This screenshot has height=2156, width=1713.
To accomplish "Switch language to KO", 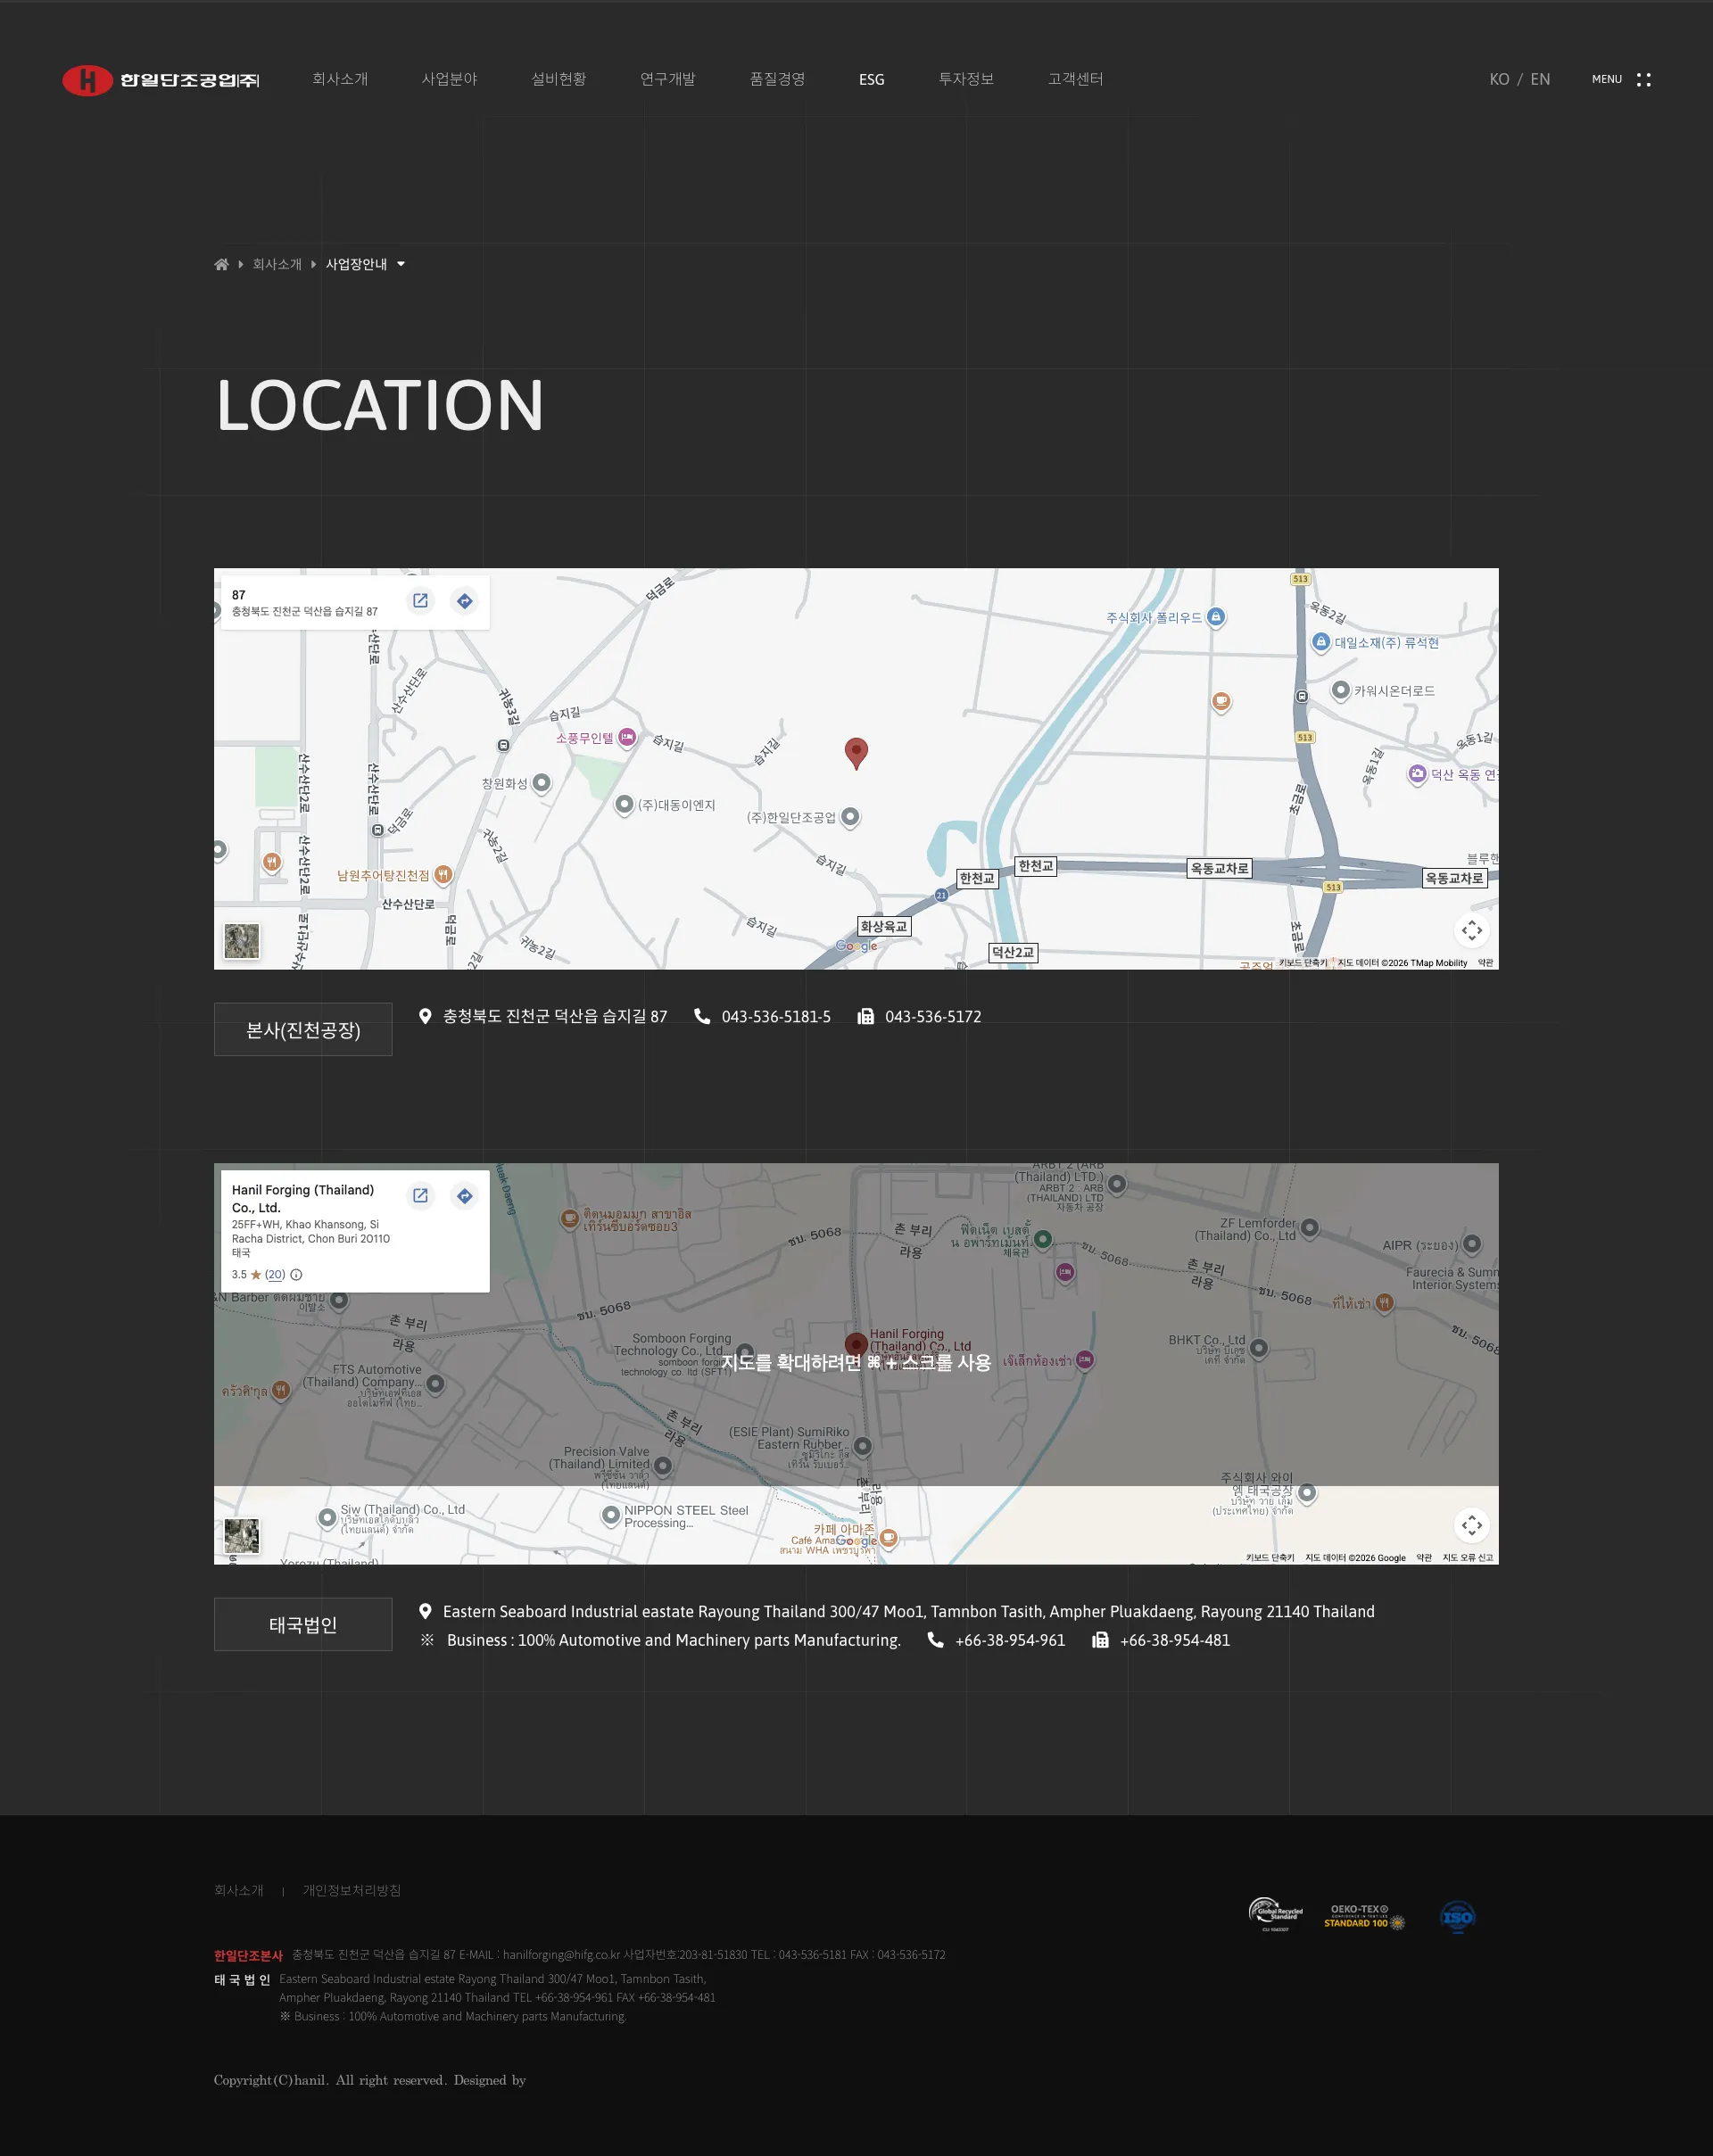I will 1499,79.
